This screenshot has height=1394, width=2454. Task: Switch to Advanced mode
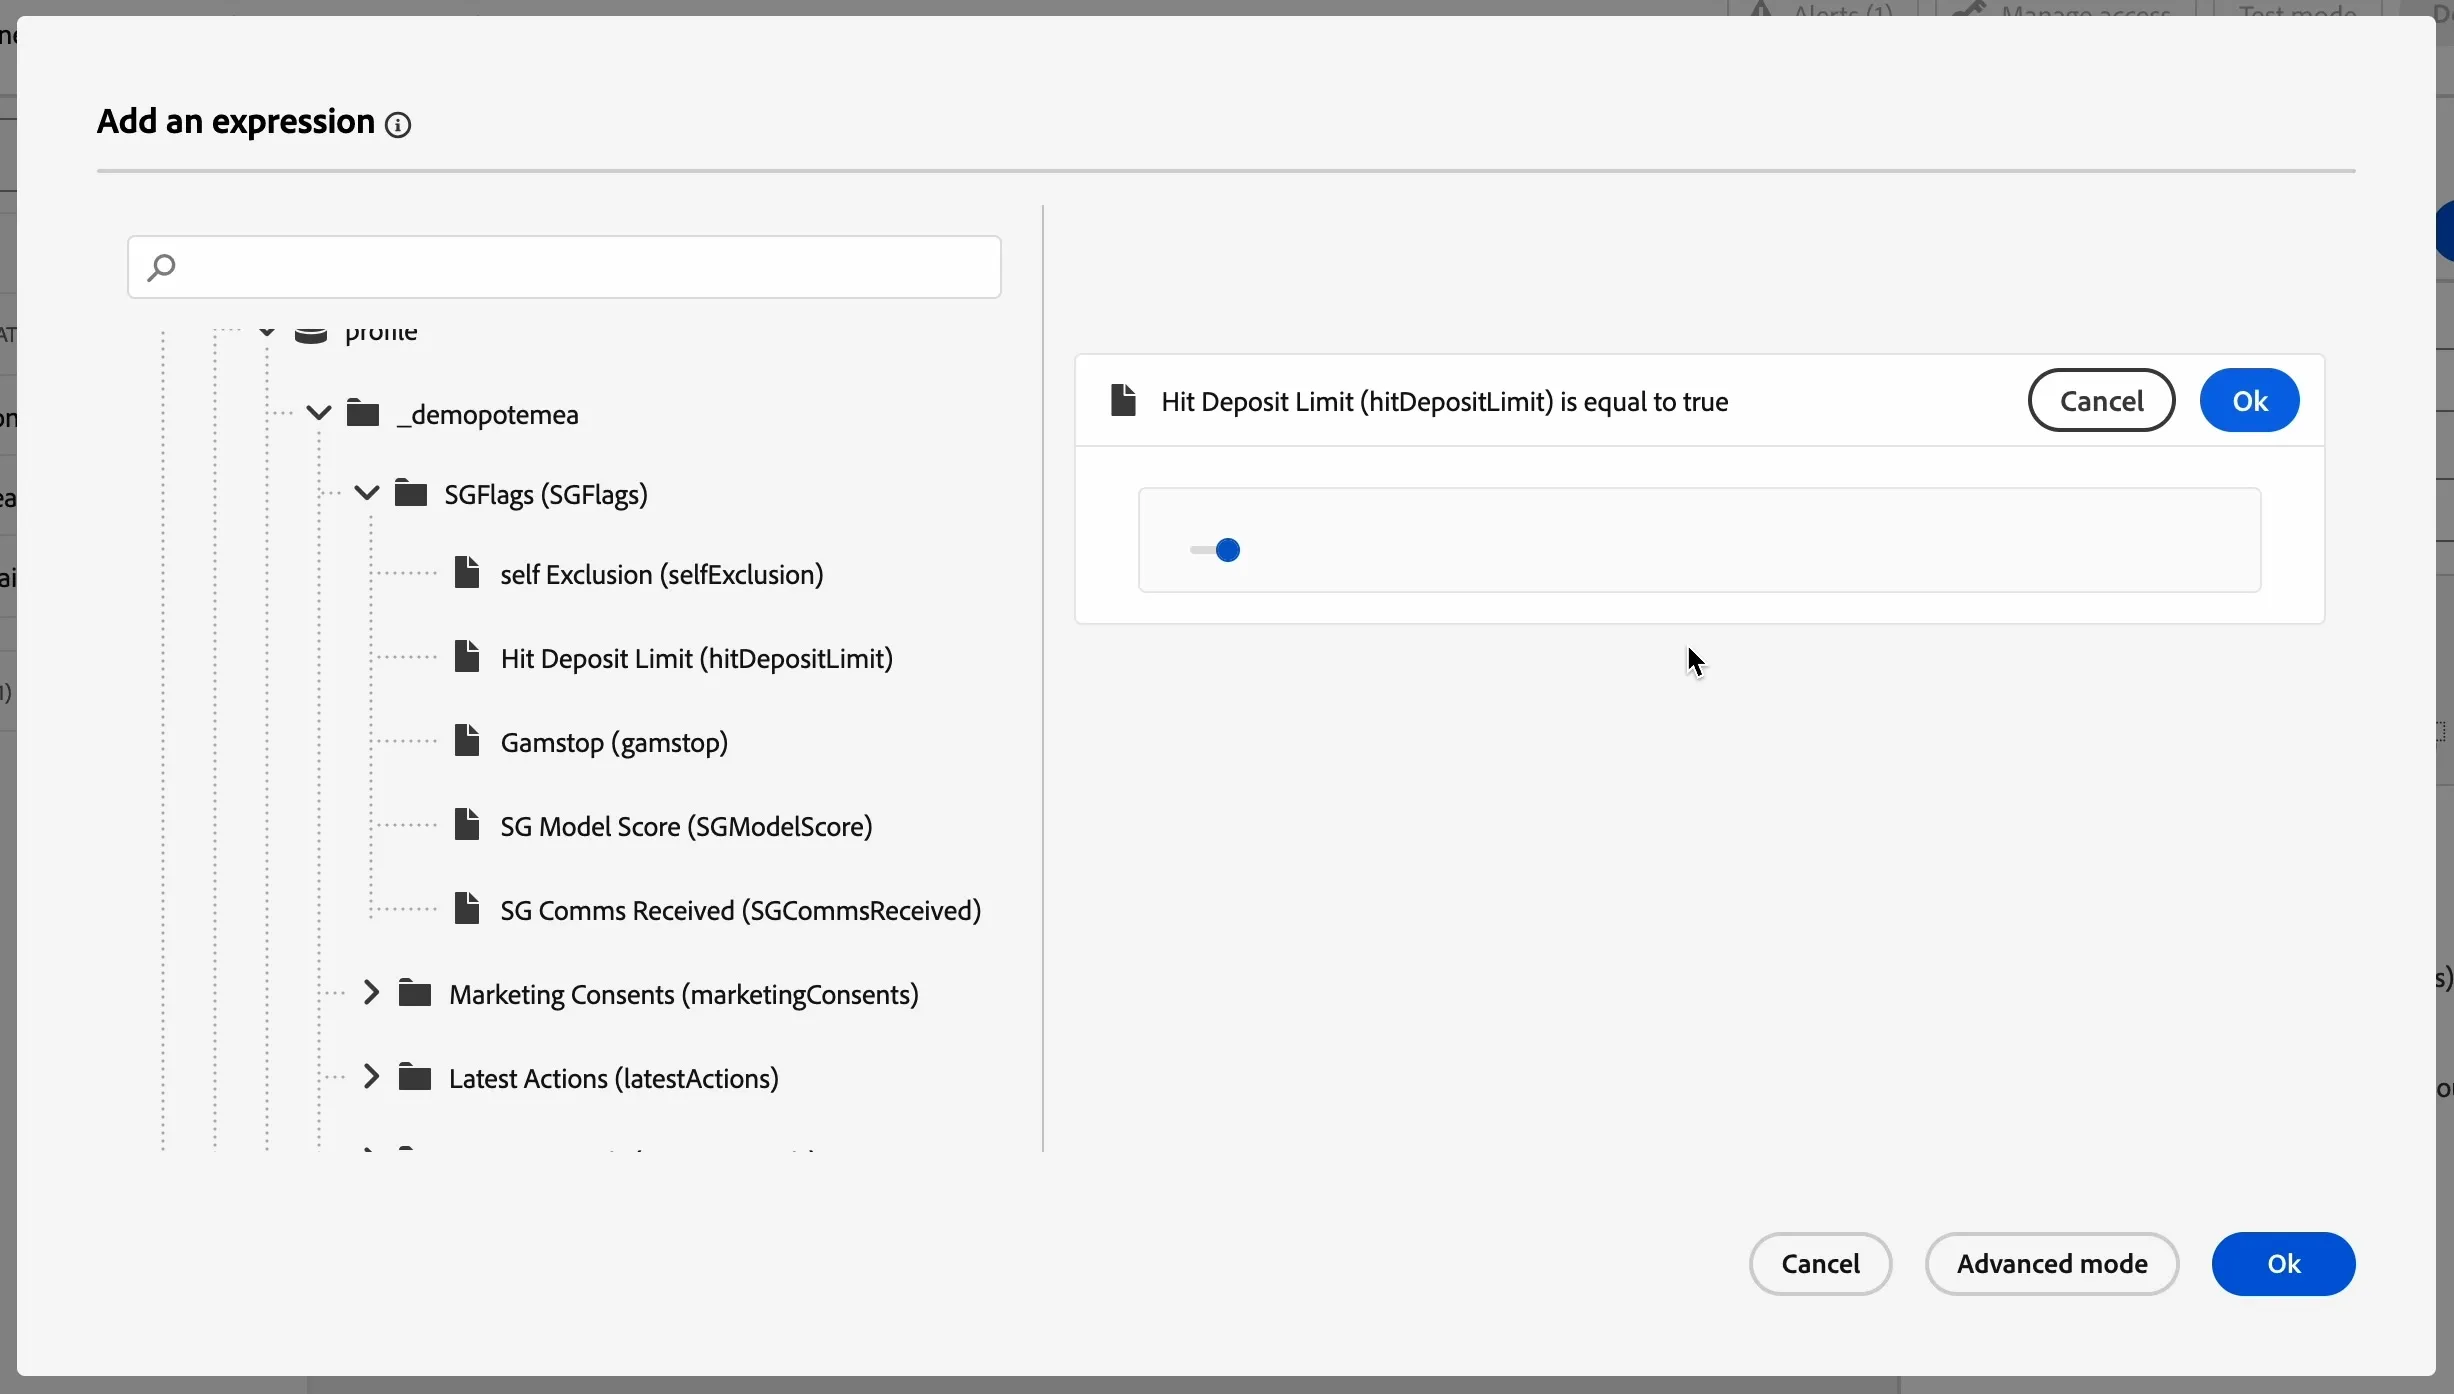tap(2052, 1264)
